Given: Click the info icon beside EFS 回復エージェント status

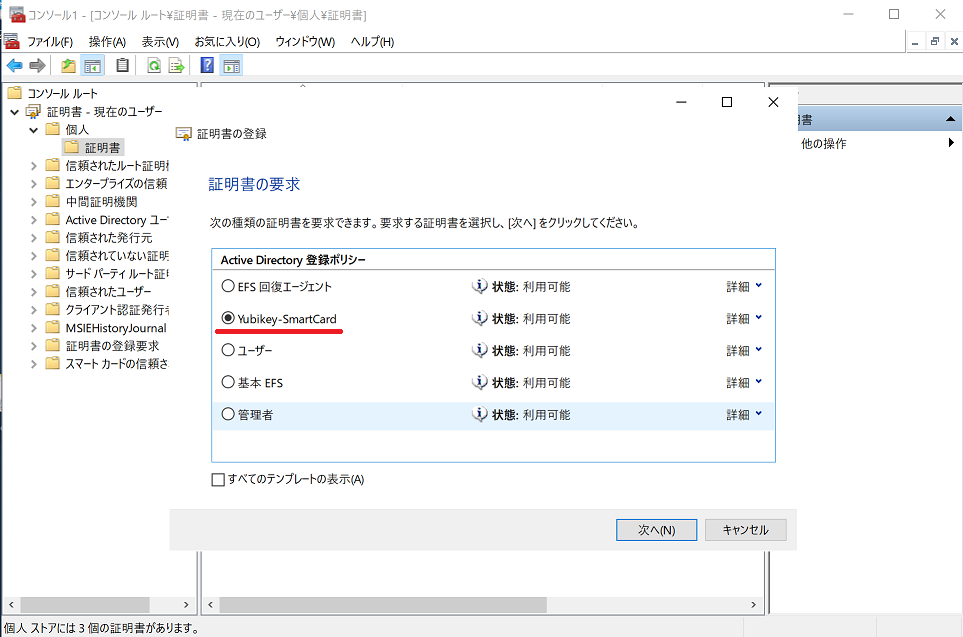Looking at the screenshot, I should pyautogui.click(x=479, y=287).
